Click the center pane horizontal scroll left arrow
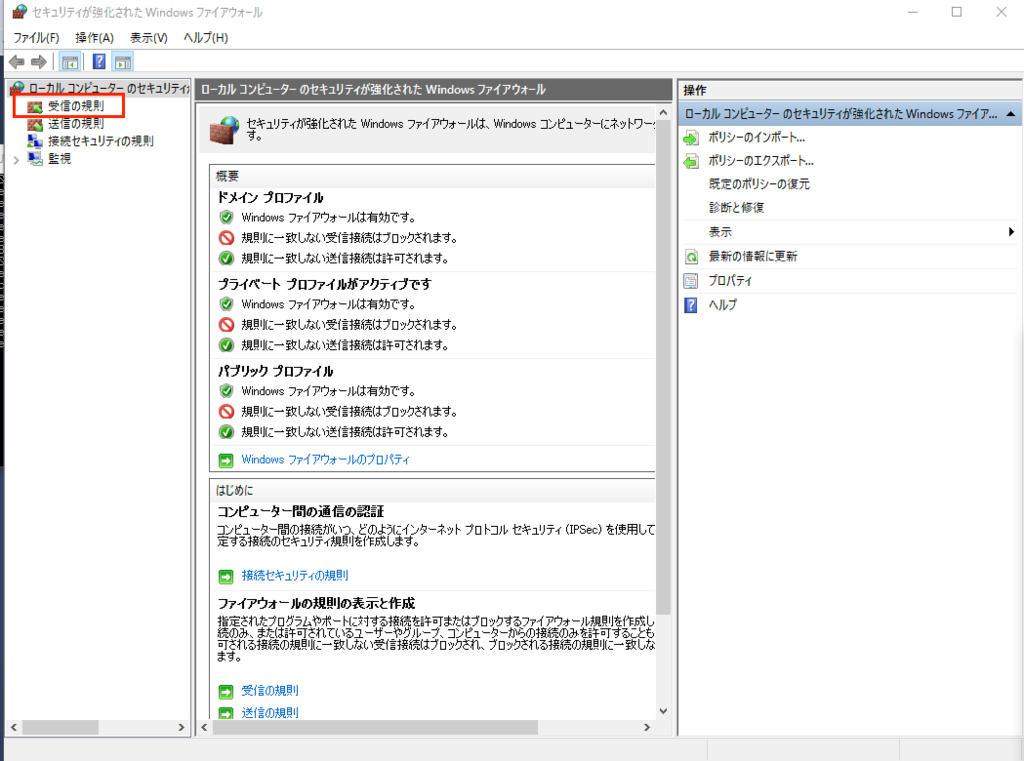This screenshot has height=761, width=1024. 204,727
